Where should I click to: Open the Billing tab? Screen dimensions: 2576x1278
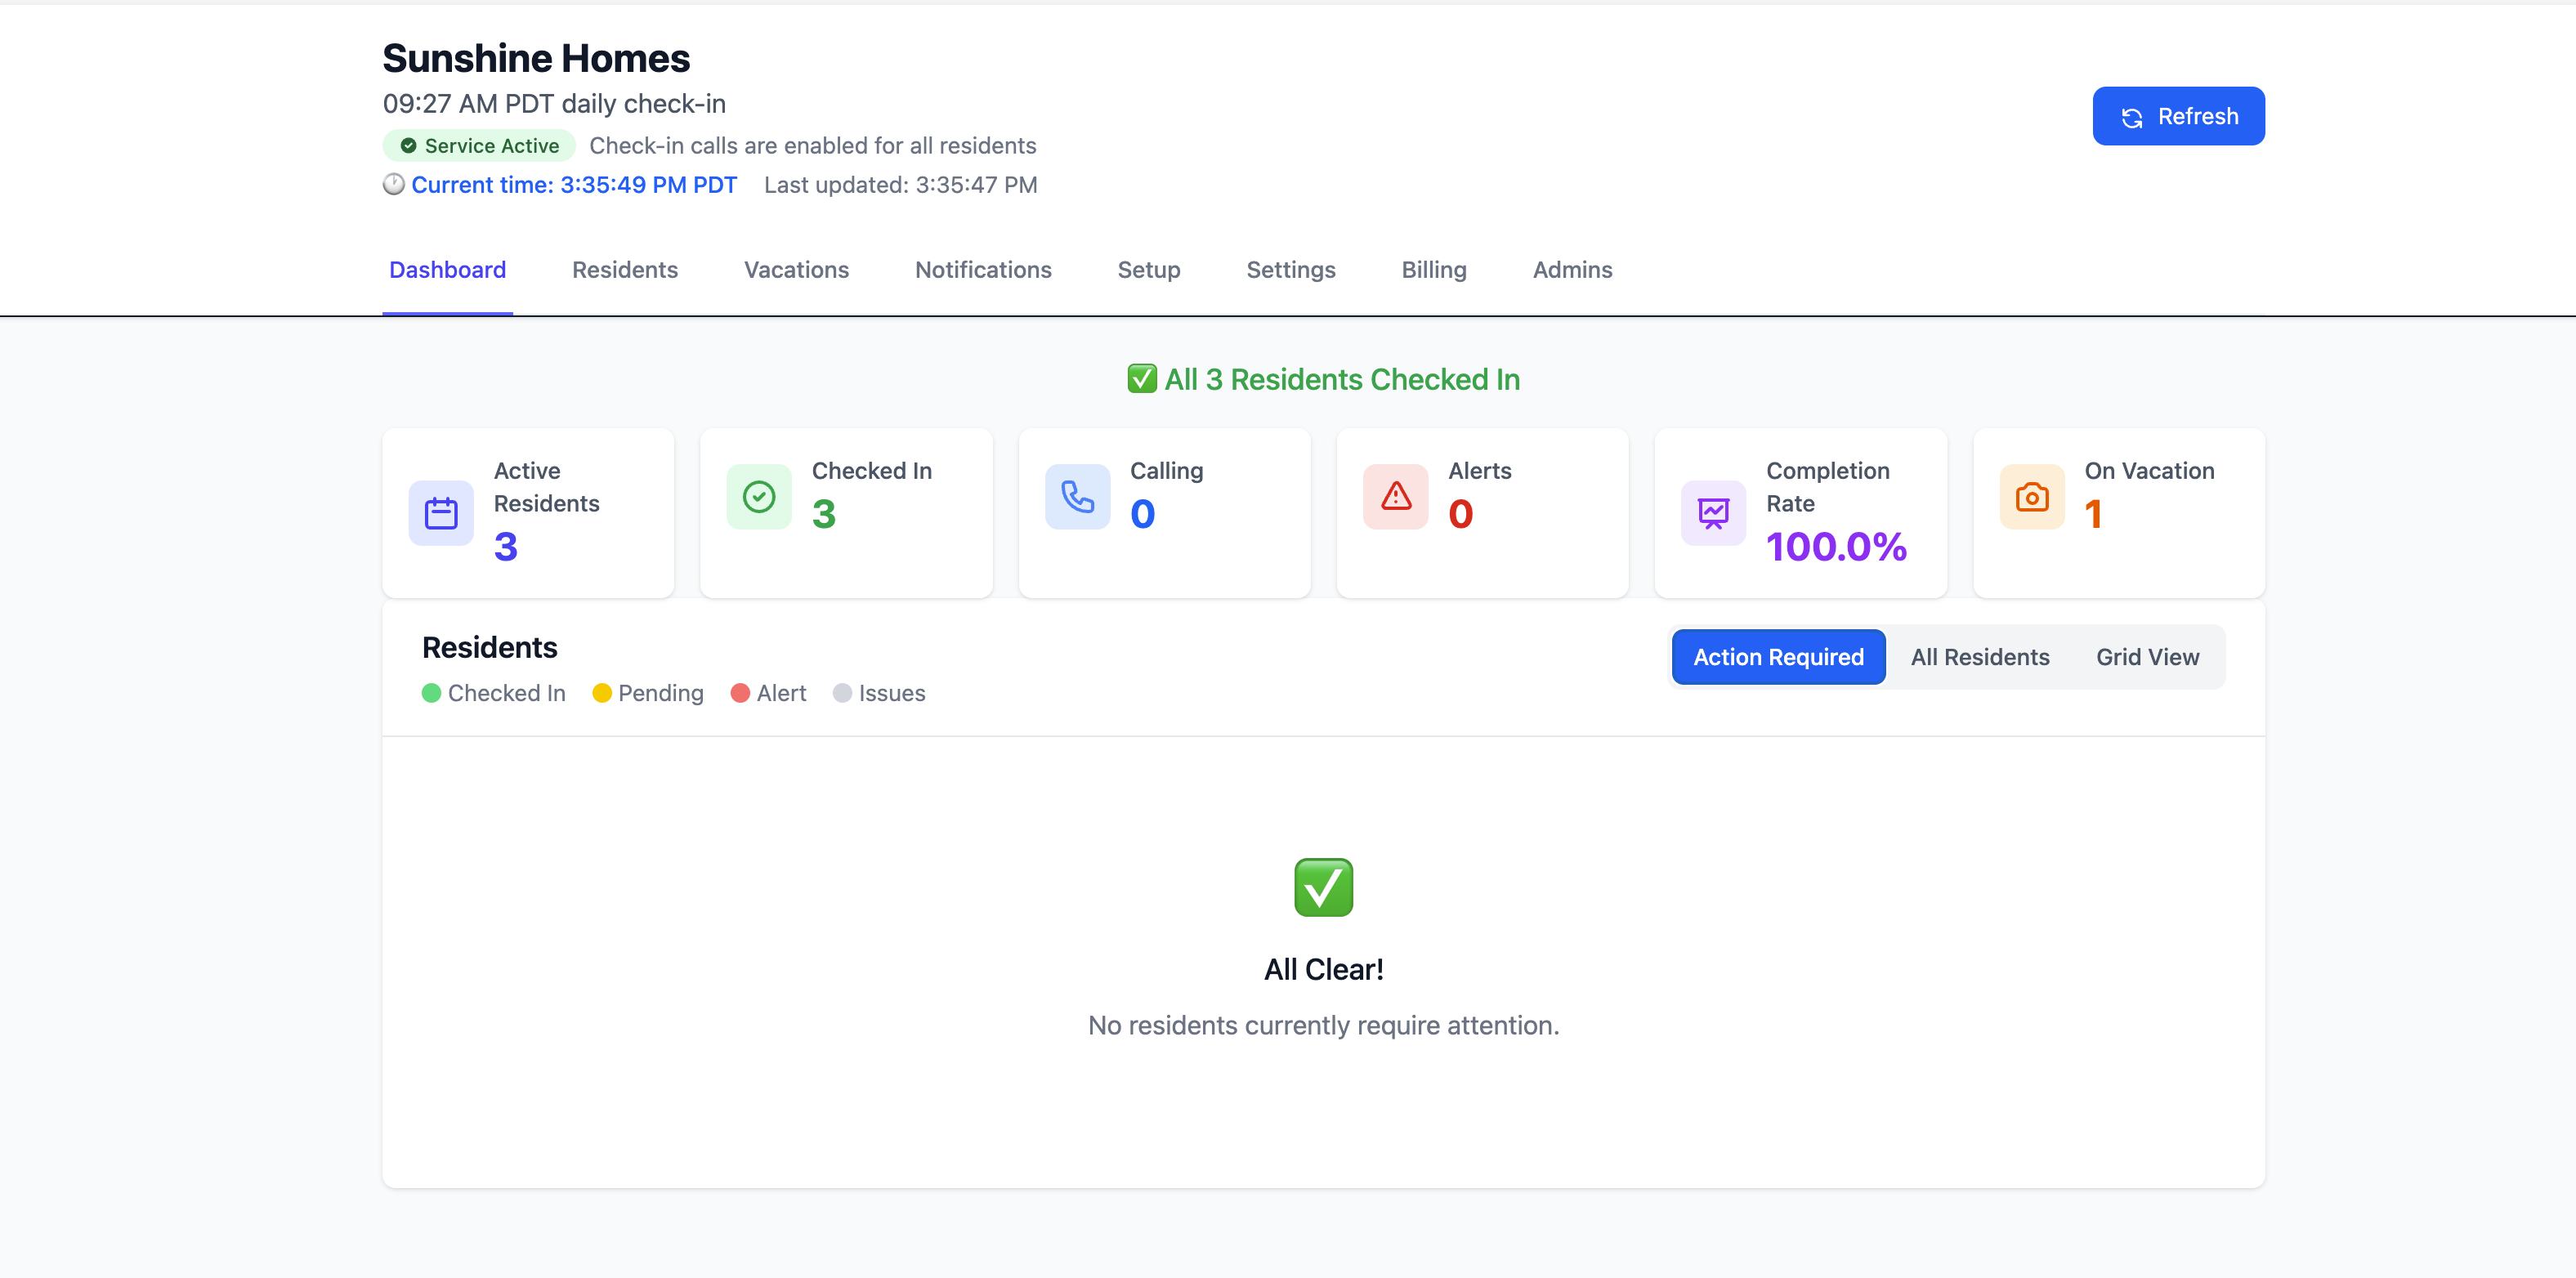1433,270
